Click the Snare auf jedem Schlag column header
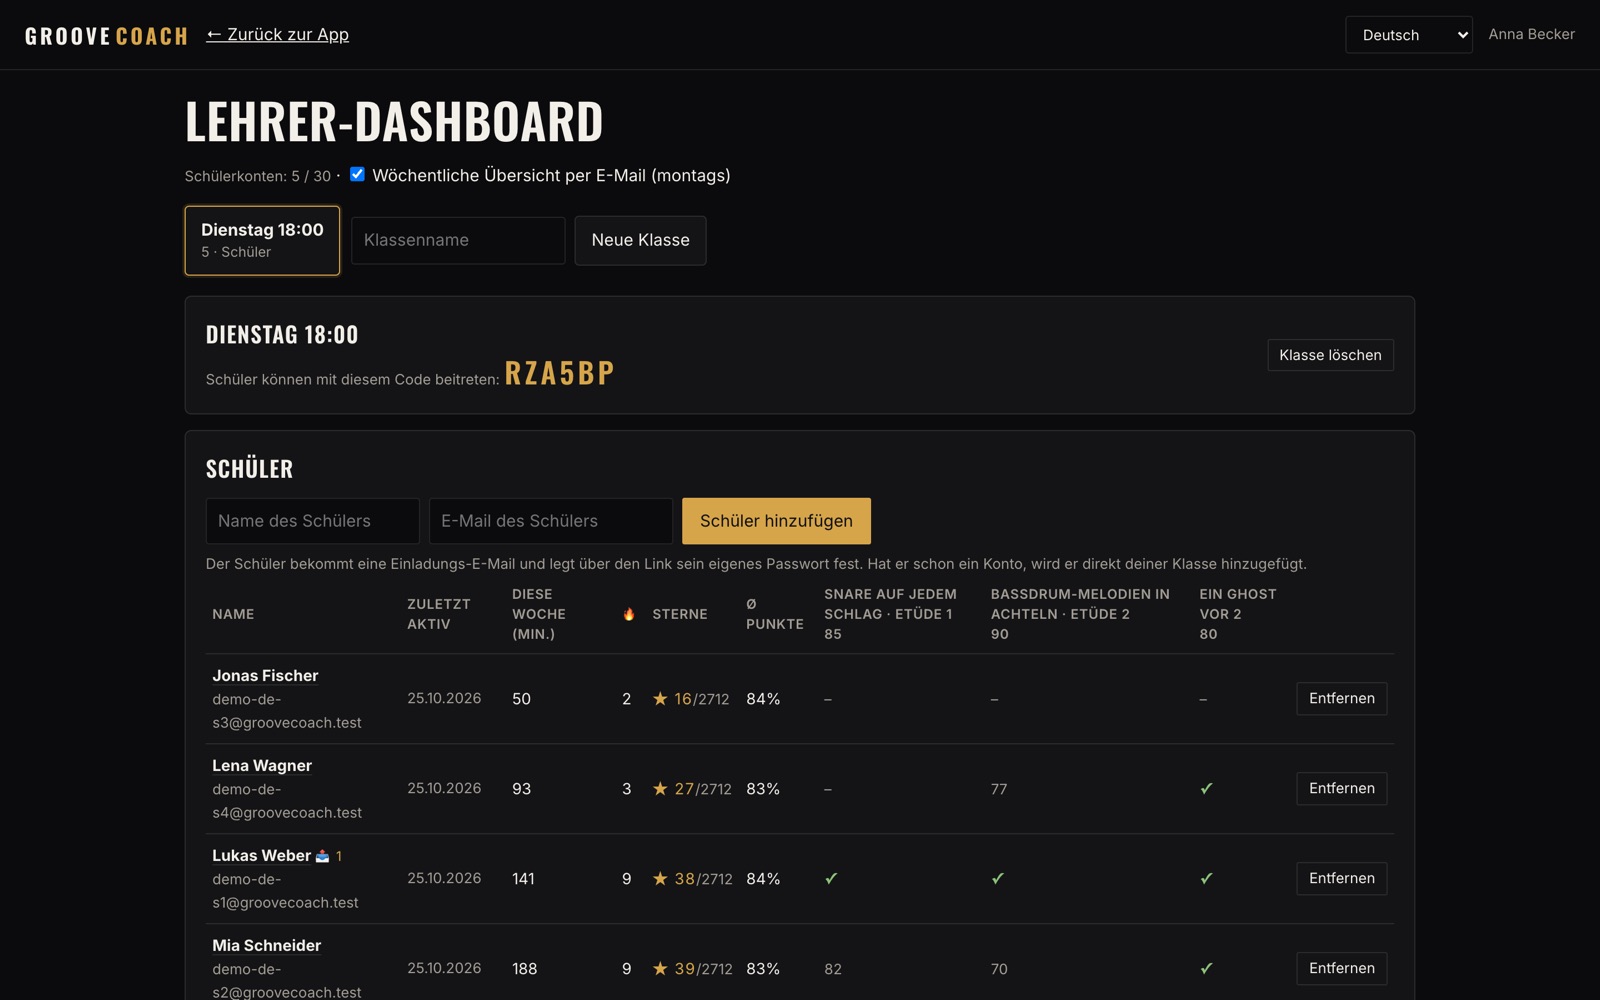The width and height of the screenshot is (1600, 1000). coord(890,614)
